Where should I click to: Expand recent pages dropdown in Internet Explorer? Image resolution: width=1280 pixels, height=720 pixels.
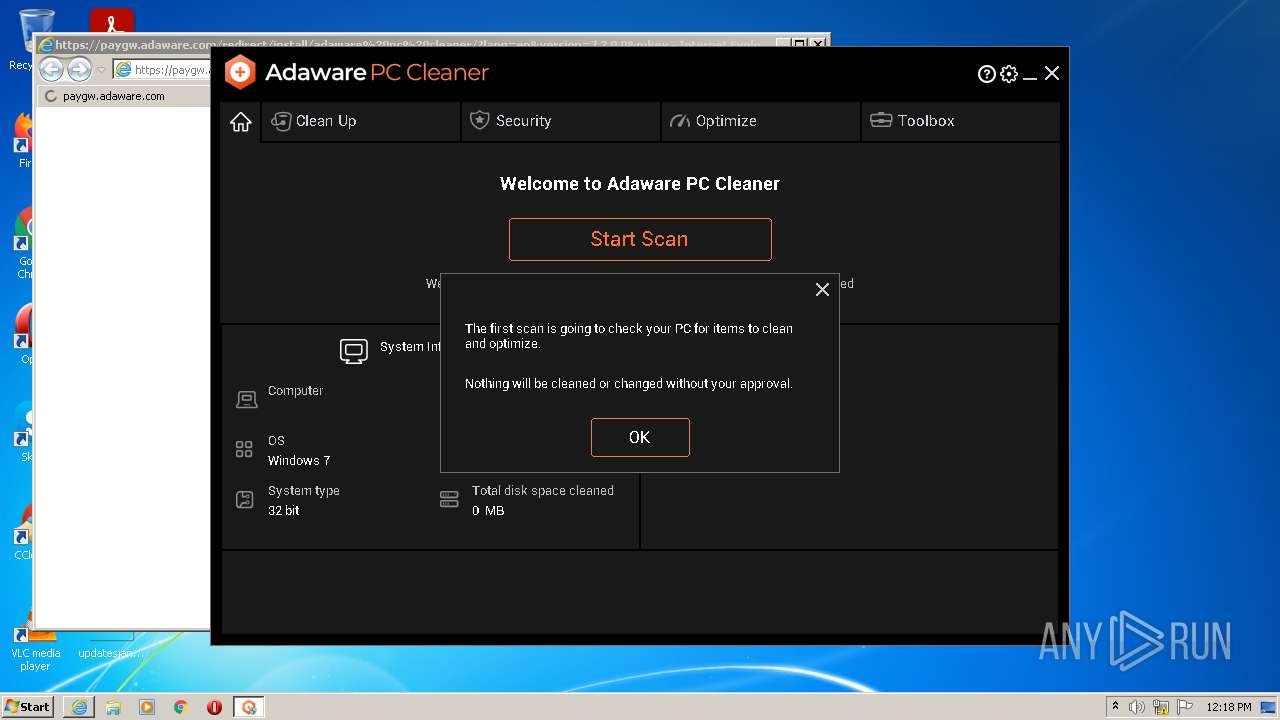101,70
